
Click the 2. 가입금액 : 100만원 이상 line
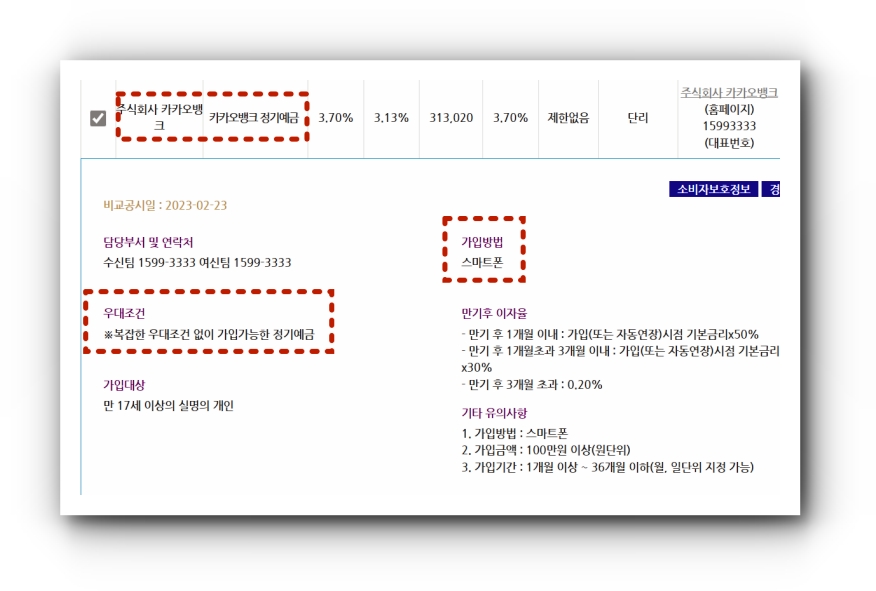tap(546, 450)
